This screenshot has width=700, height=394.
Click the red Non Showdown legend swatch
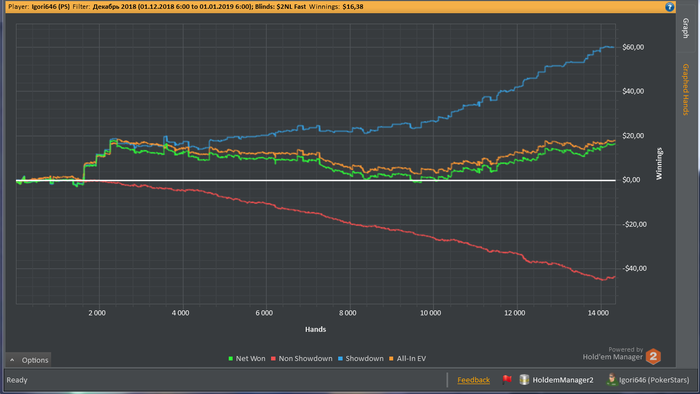tap(273, 359)
